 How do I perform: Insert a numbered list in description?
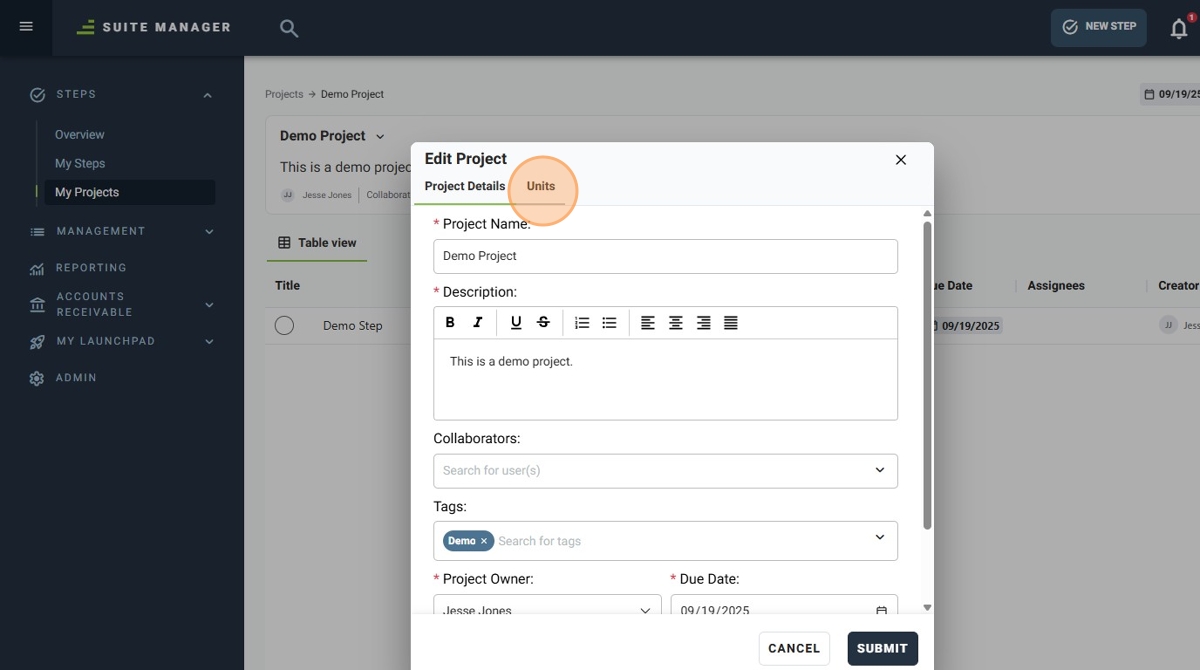[x=582, y=322]
